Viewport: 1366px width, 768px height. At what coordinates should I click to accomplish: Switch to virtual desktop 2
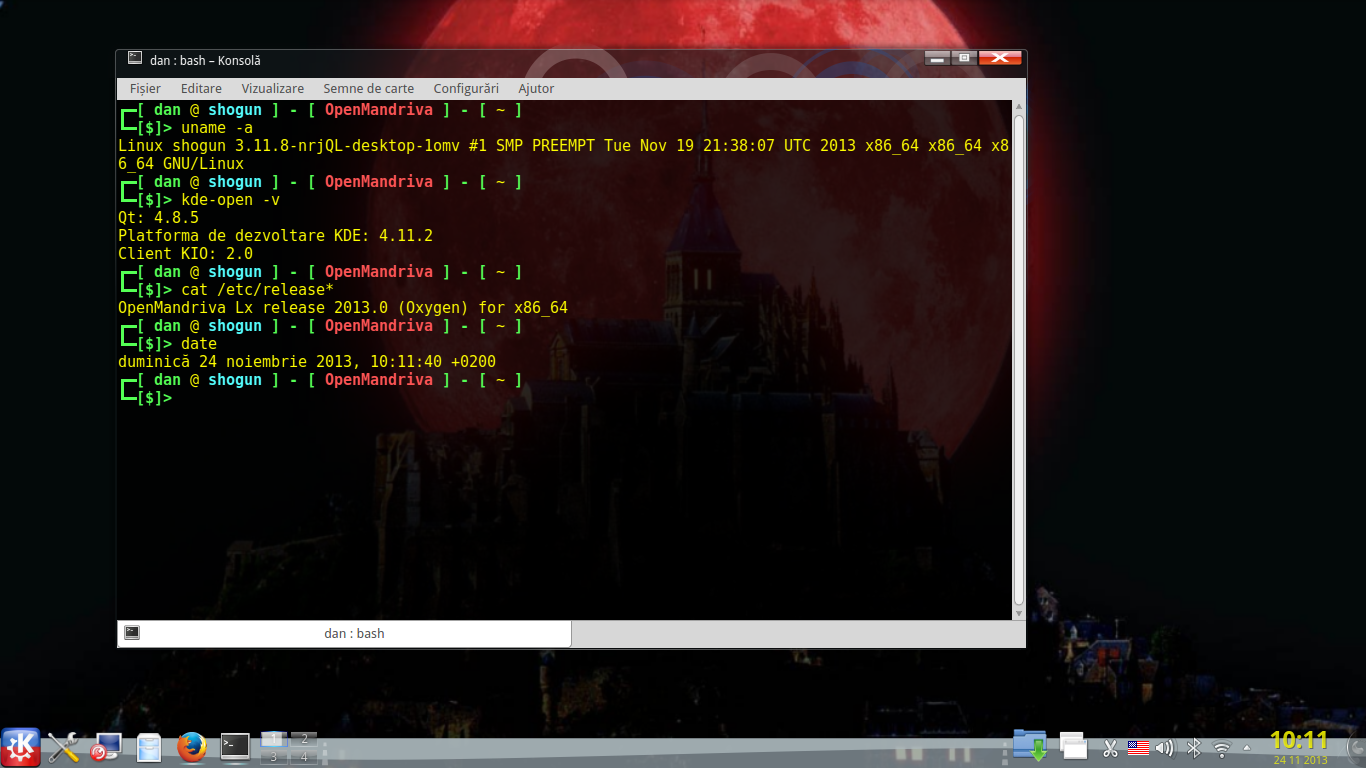tap(303, 739)
